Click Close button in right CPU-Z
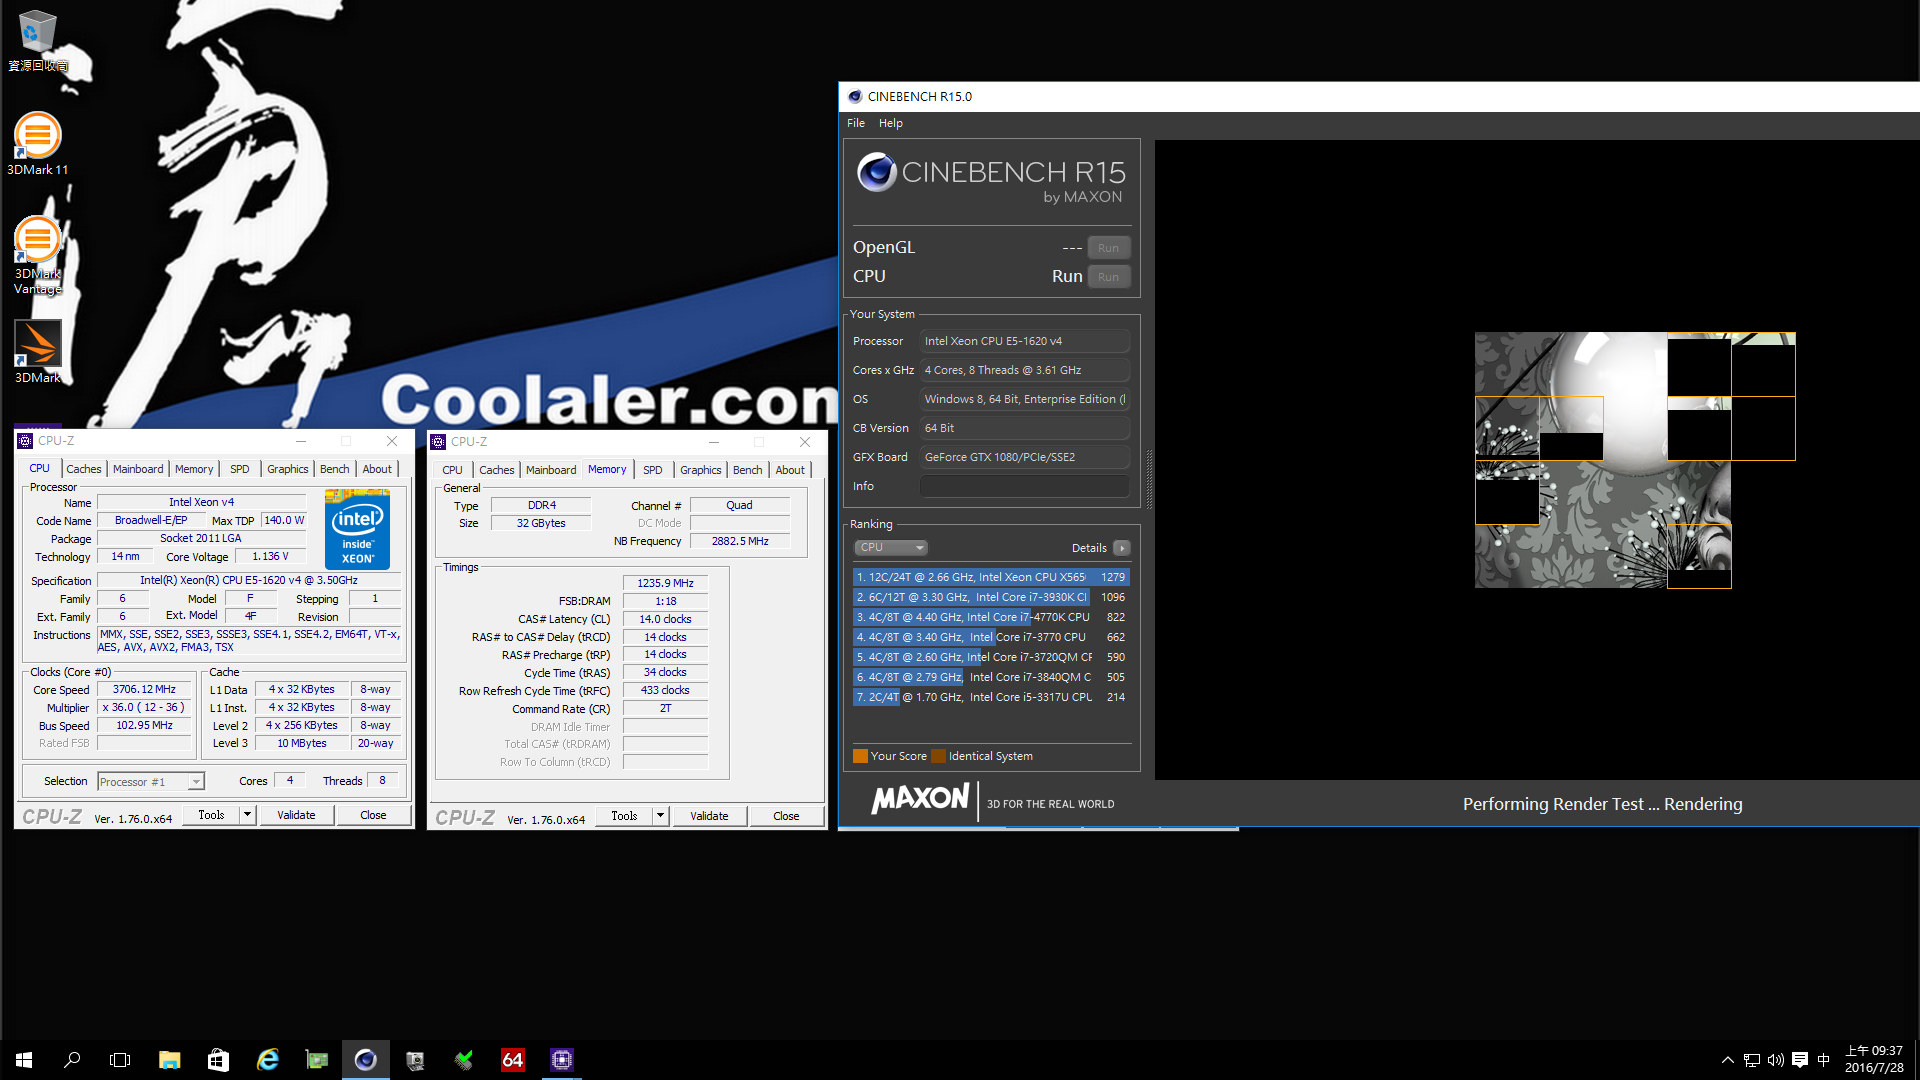This screenshot has width=1920, height=1080. click(786, 816)
